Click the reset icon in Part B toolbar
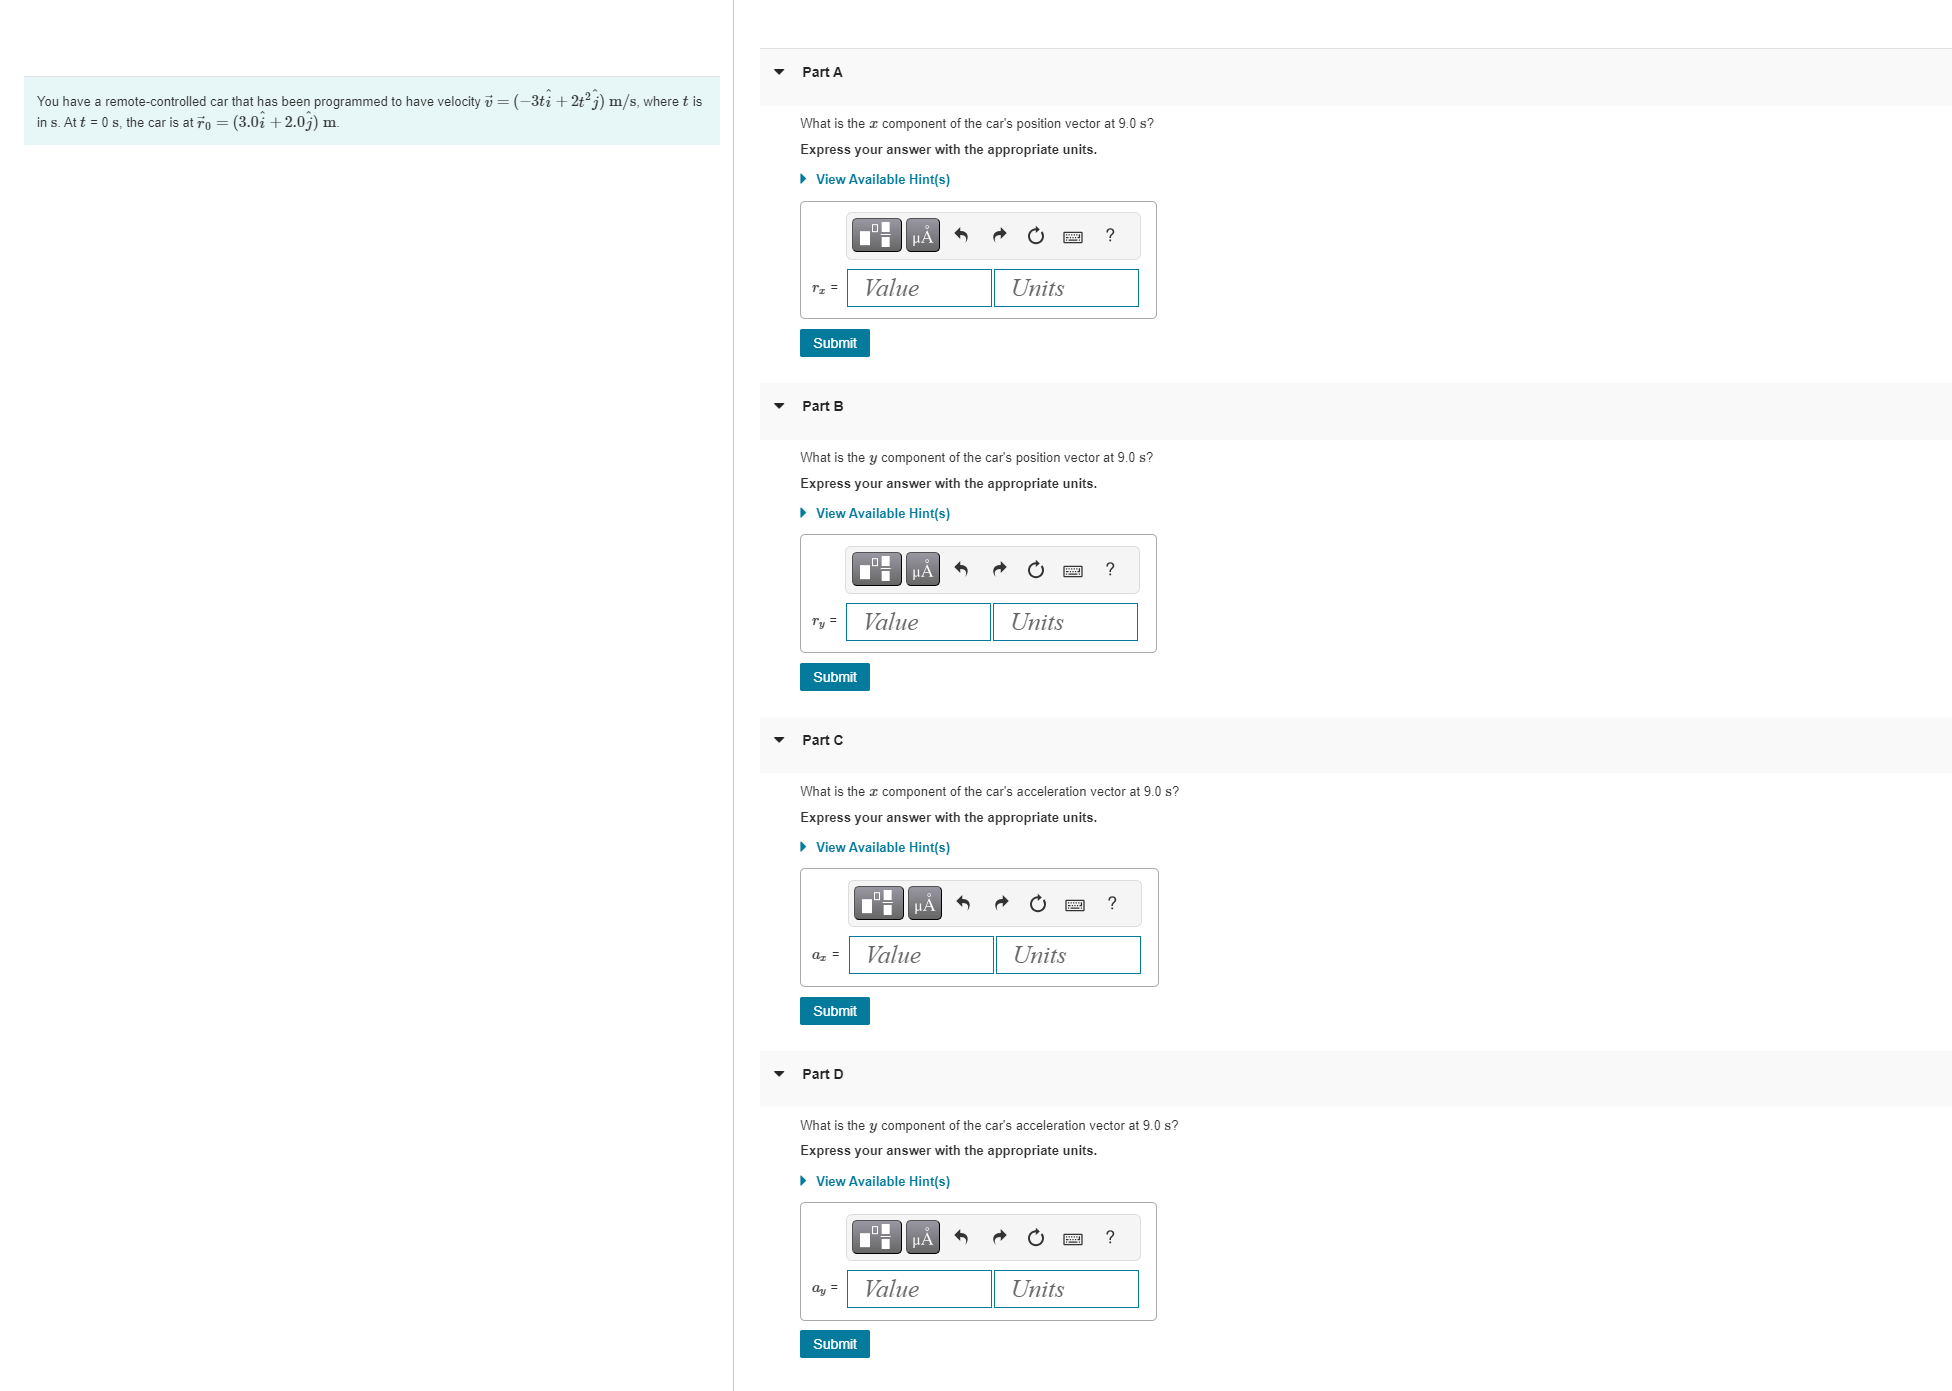Viewport: 1952px width, 1391px height. (x=1036, y=569)
